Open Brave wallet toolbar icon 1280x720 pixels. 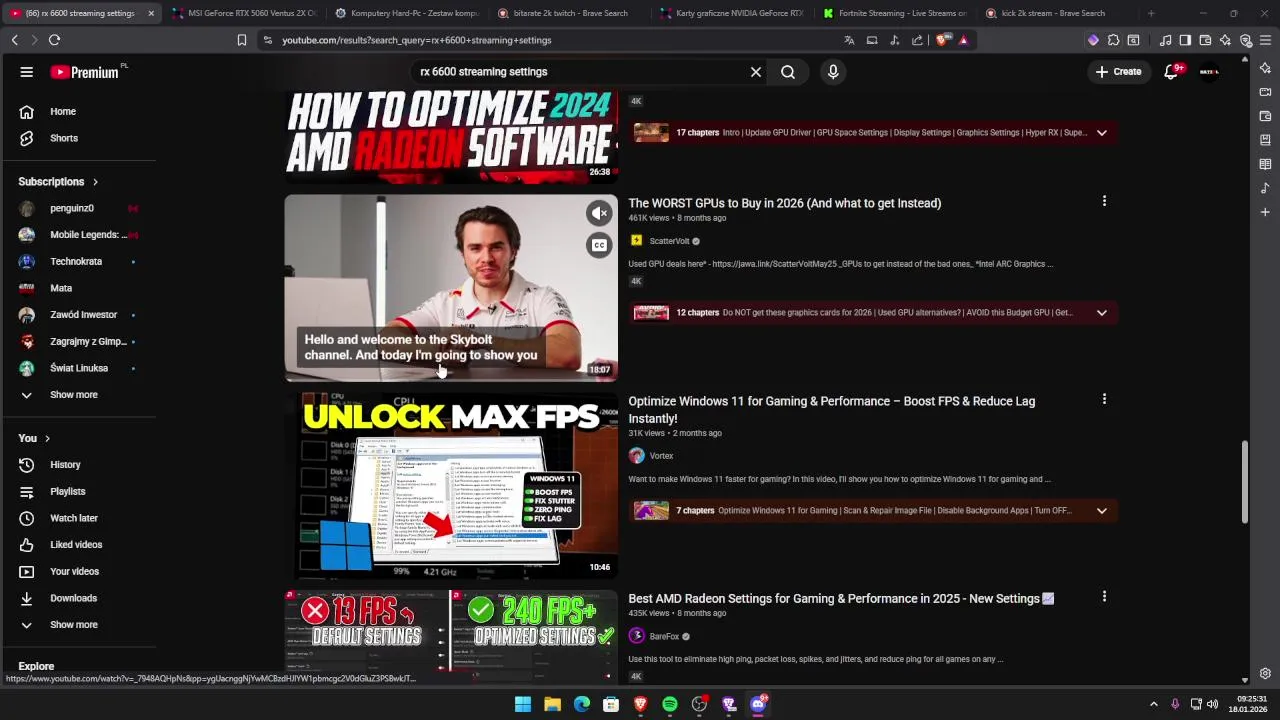[x=1205, y=40]
